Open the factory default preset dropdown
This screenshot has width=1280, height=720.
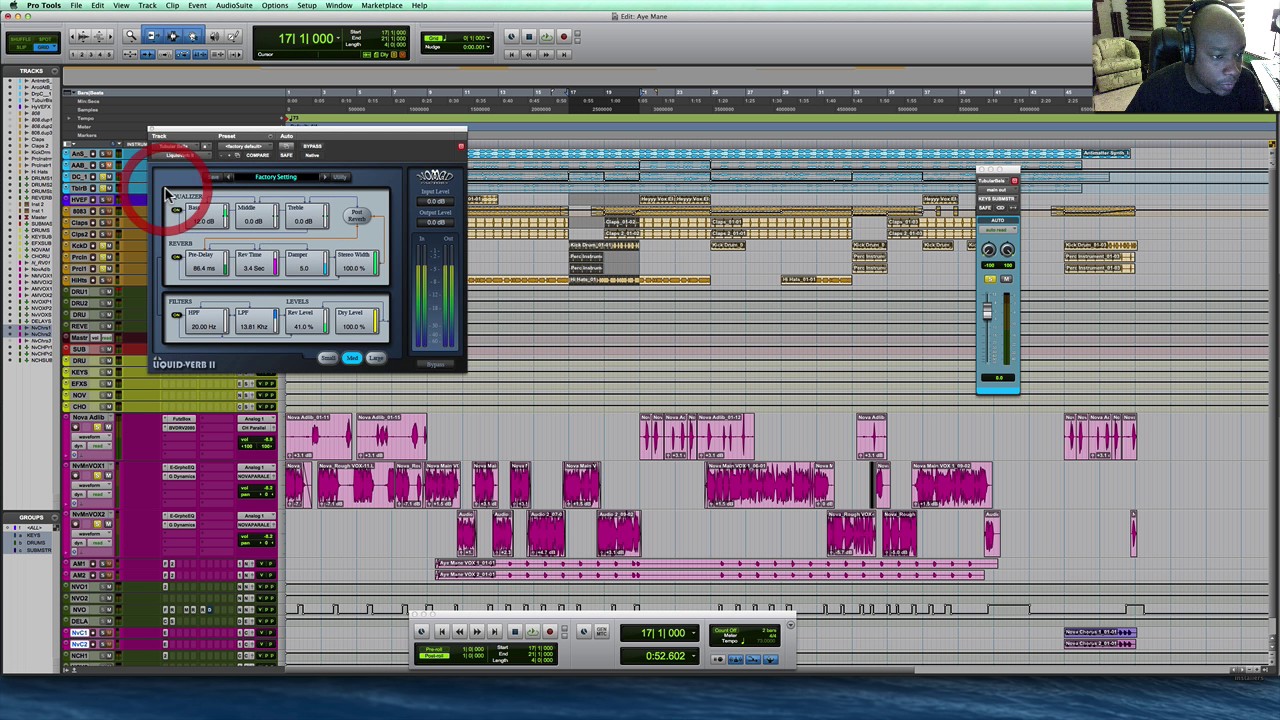click(245, 146)
